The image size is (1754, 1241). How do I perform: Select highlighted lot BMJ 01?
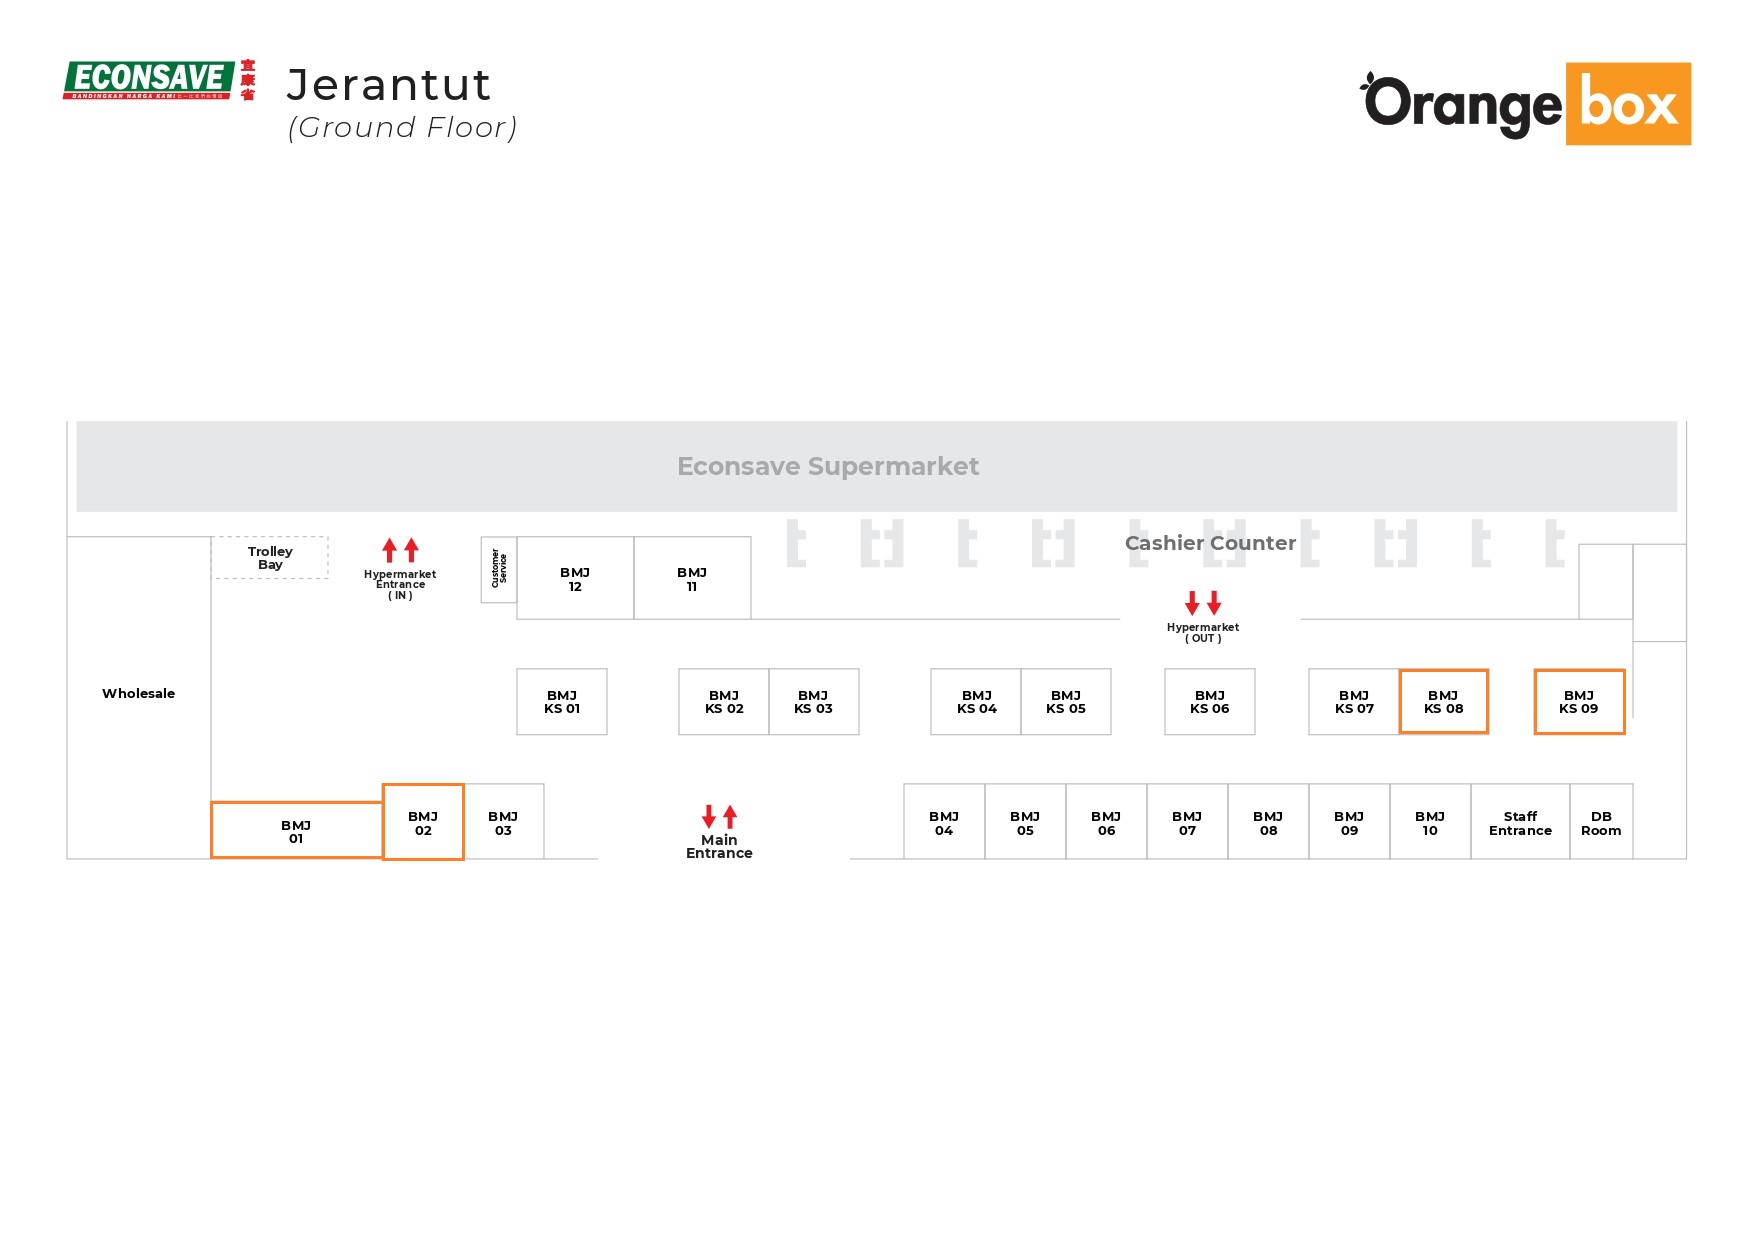[296, 831]
